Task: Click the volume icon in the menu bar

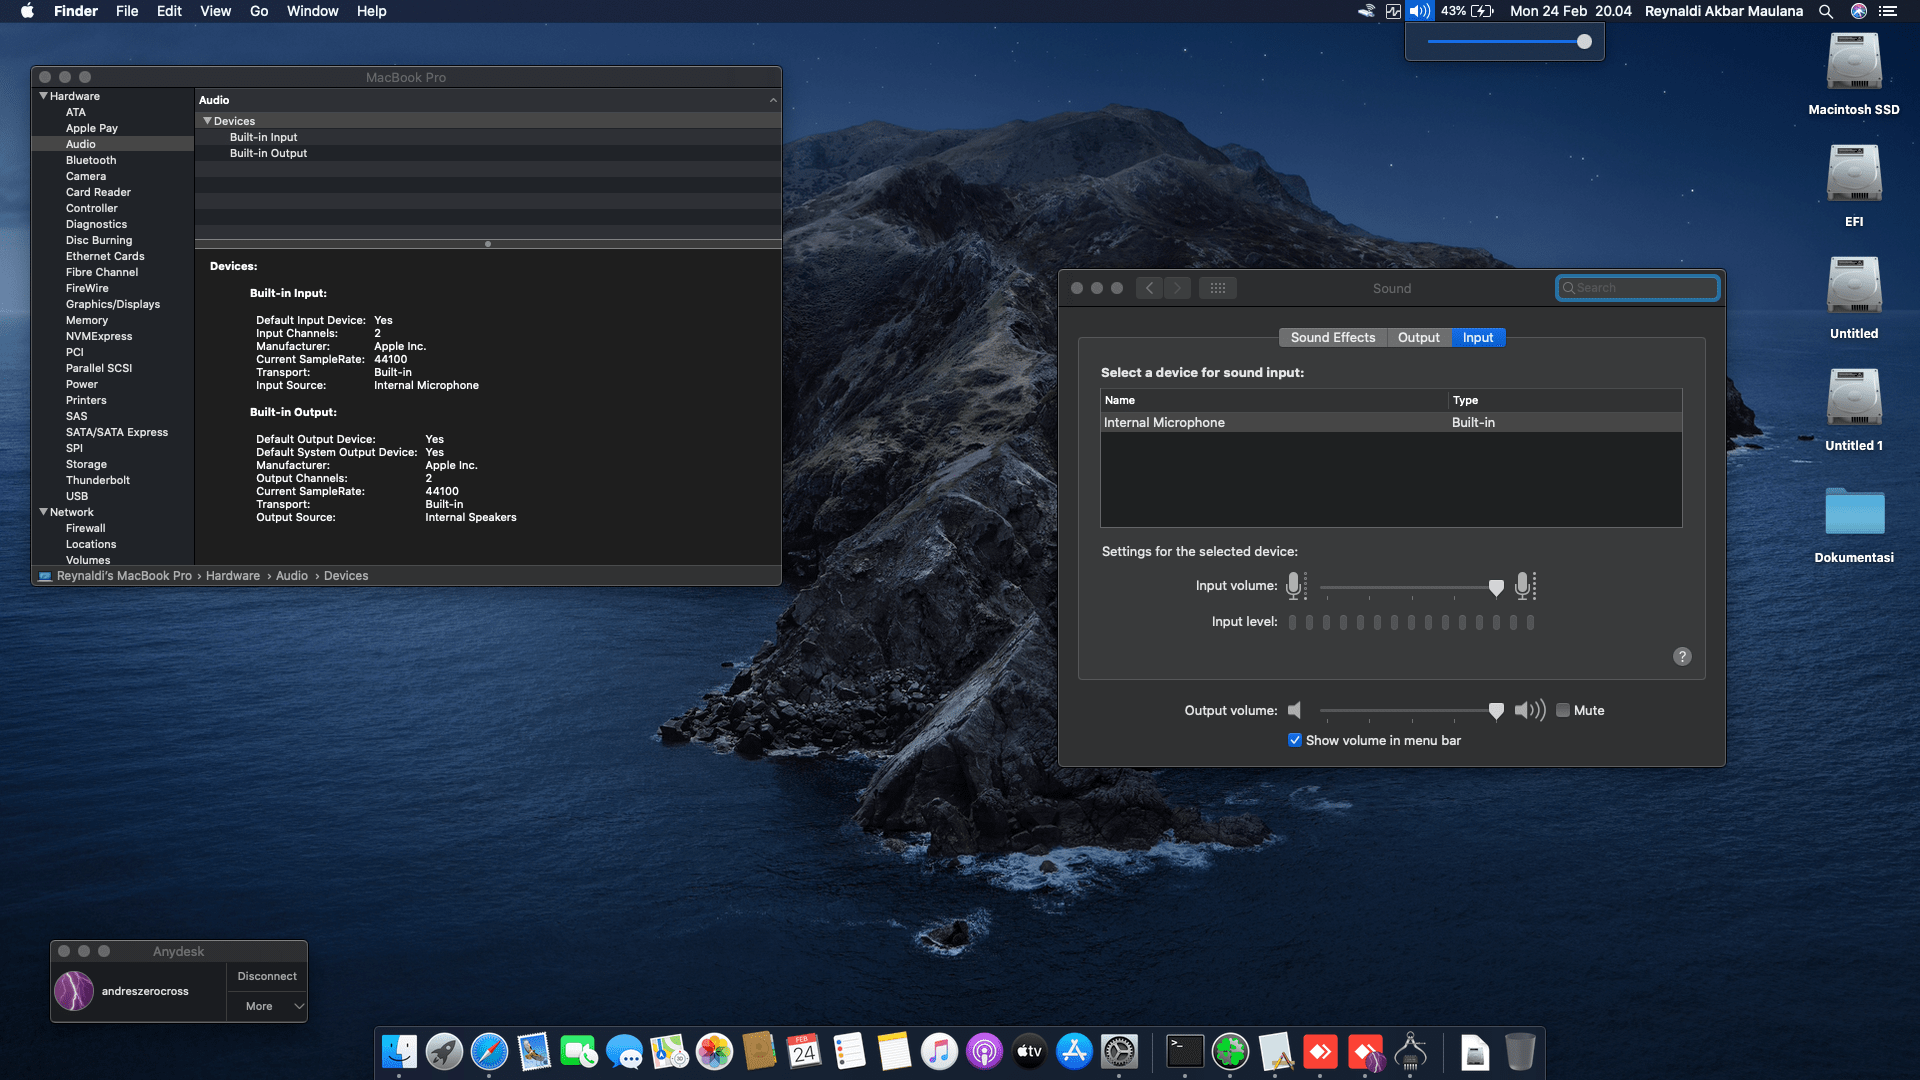Action: coord(1419,11)
